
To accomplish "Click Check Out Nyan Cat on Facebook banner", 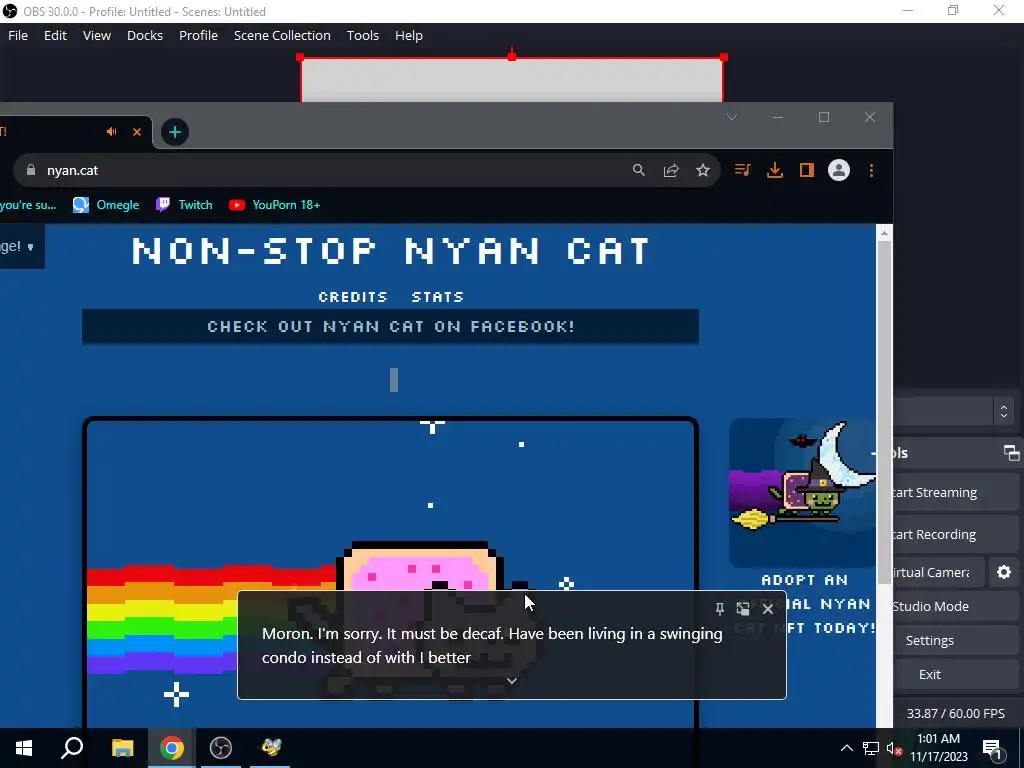I will (391, 327).
